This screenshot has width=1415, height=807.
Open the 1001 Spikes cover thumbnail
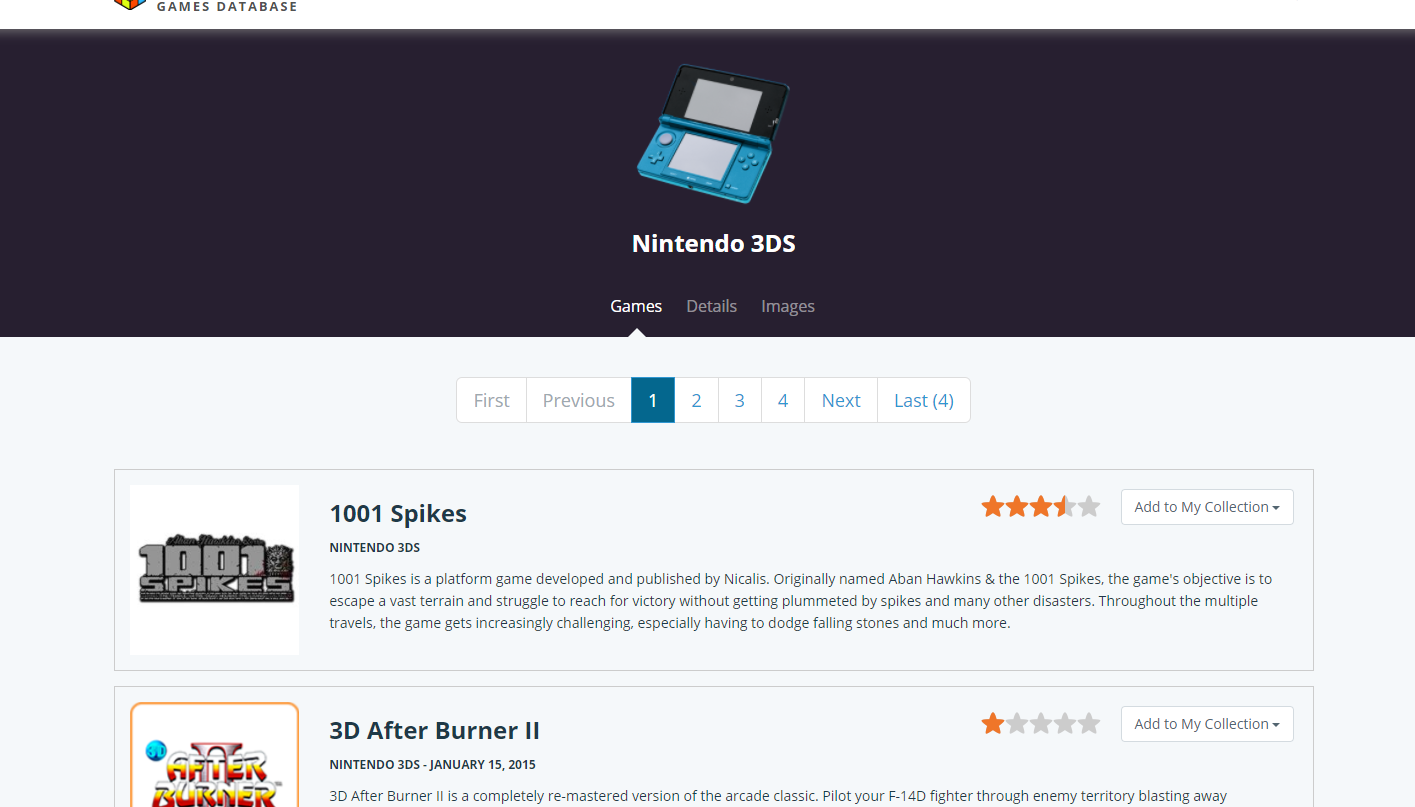point(215,570)
